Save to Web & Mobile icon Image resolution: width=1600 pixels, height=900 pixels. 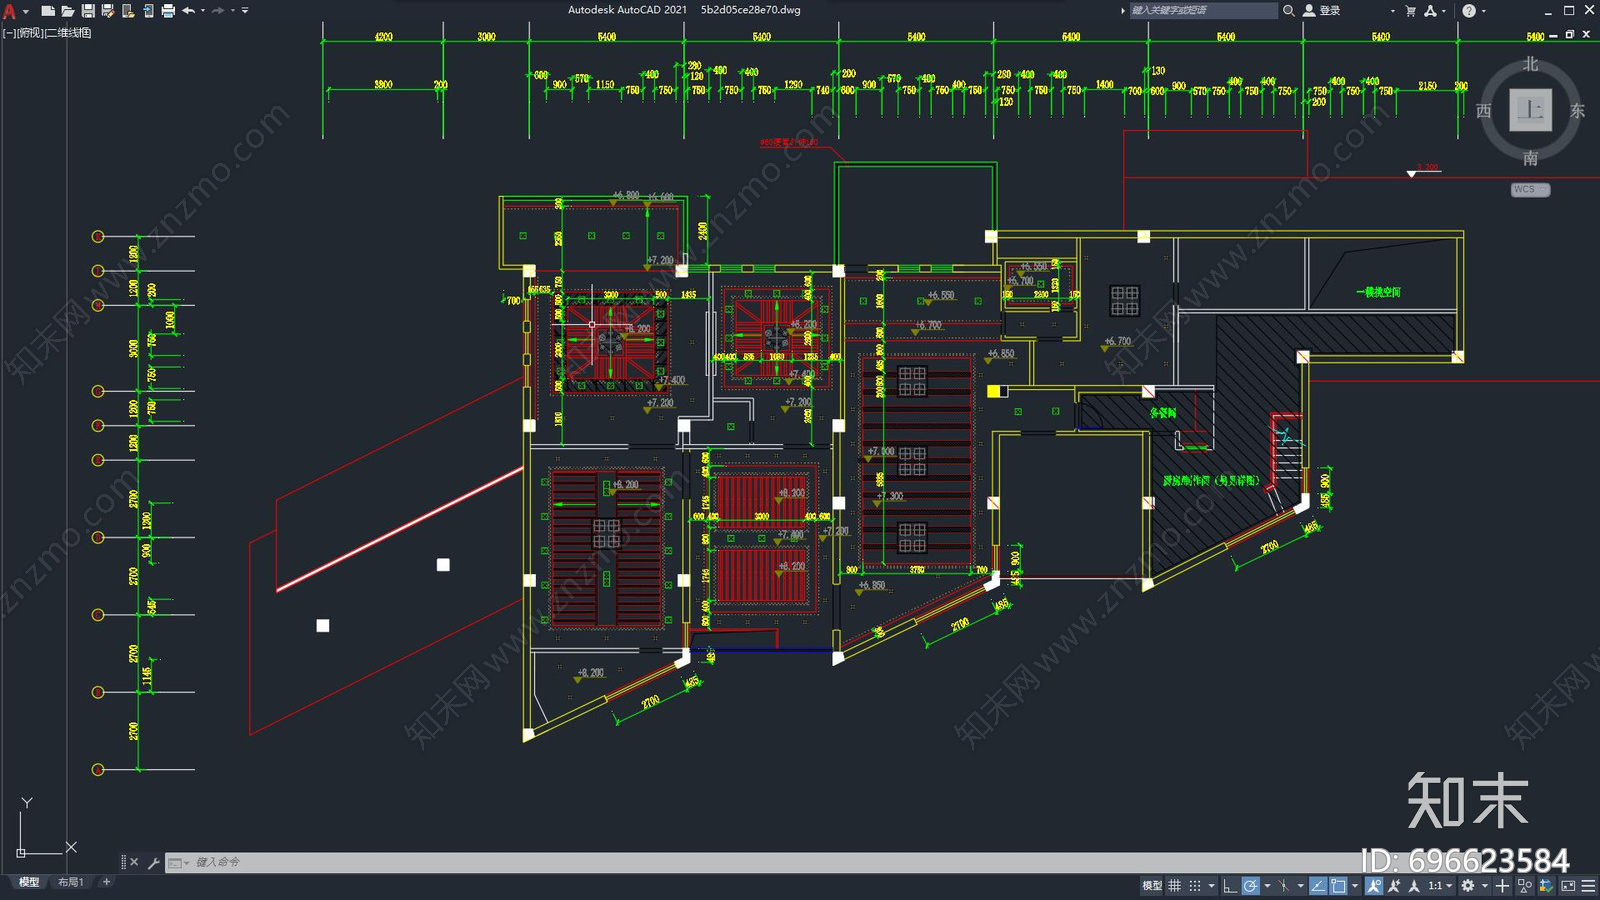pyautogui.click(x=148, y=11)
